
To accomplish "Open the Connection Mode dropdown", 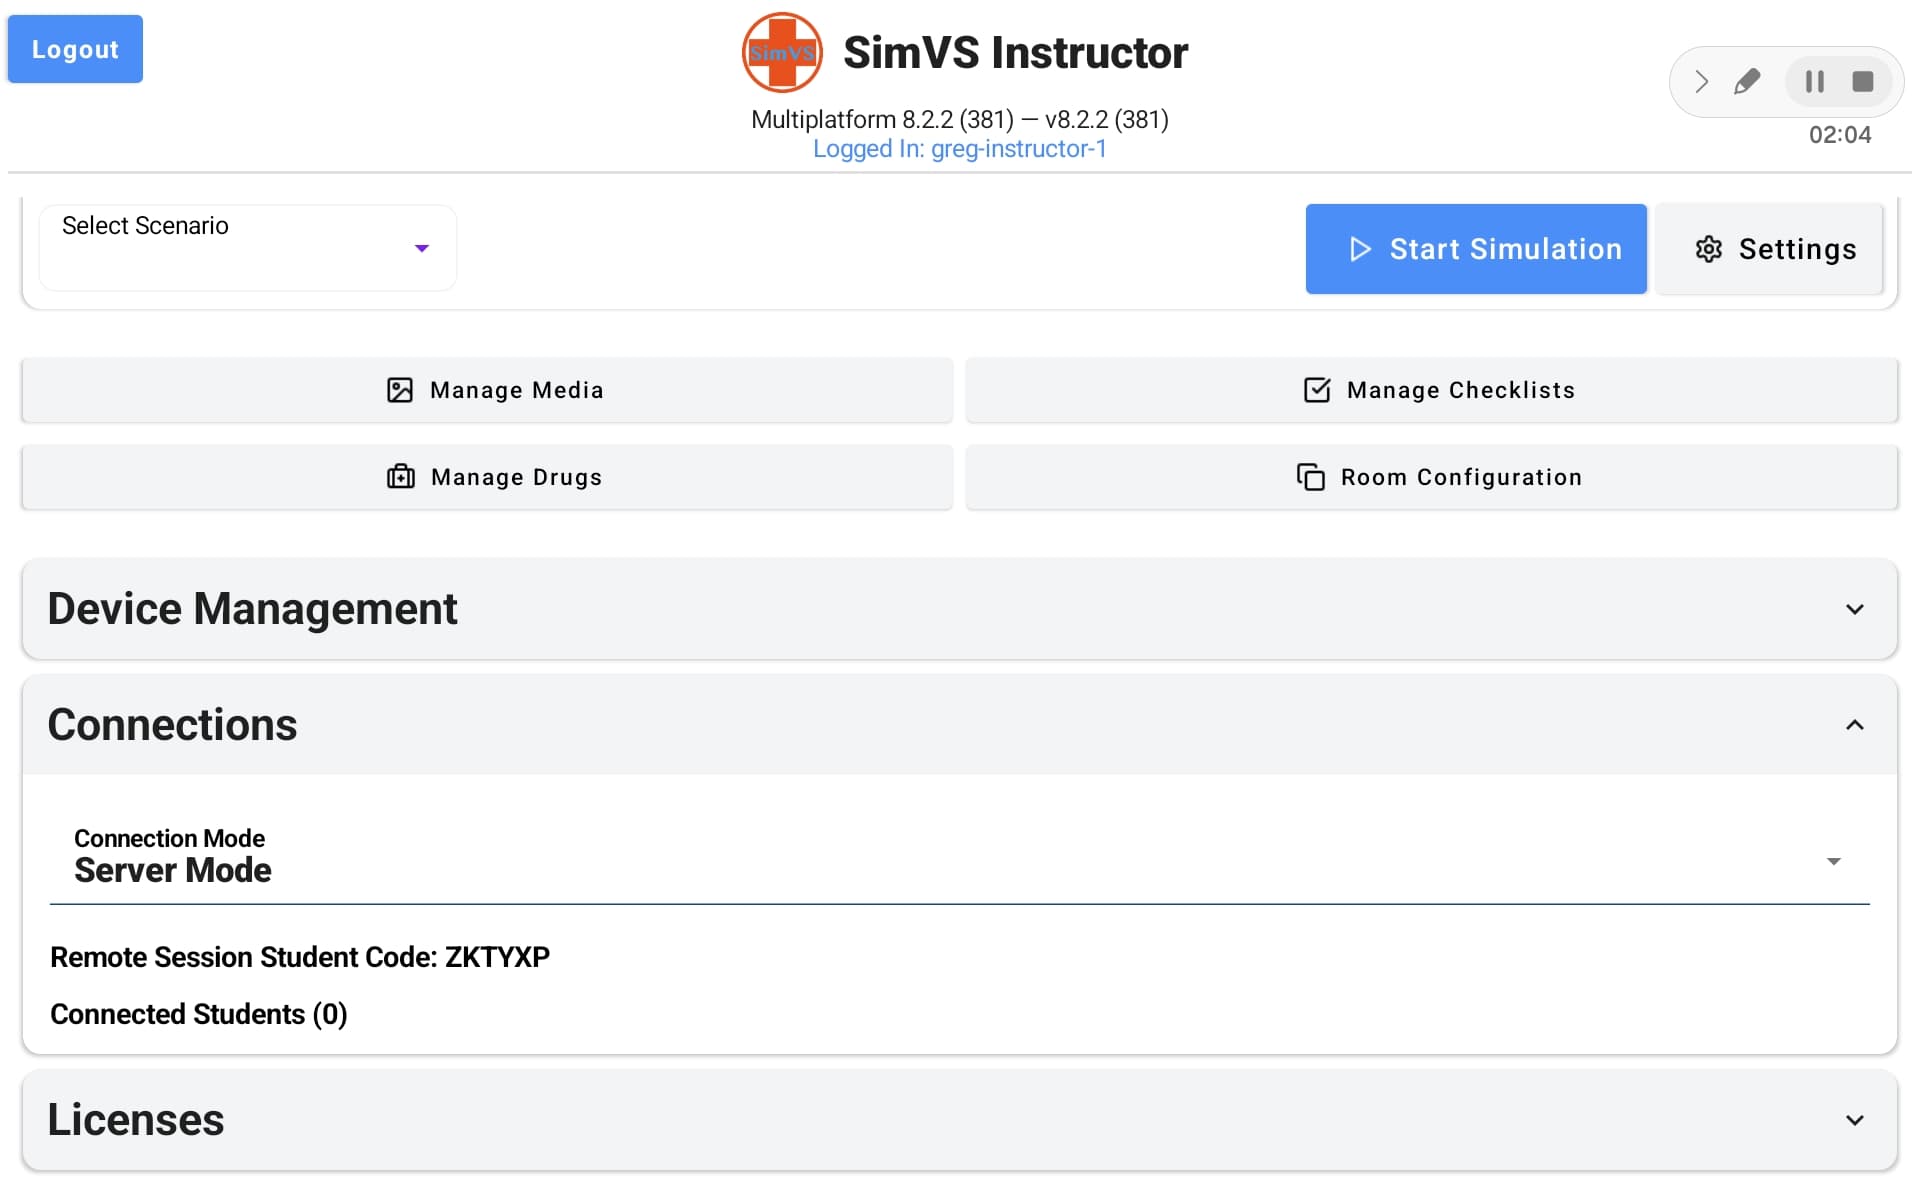I will coord(1833,860).
